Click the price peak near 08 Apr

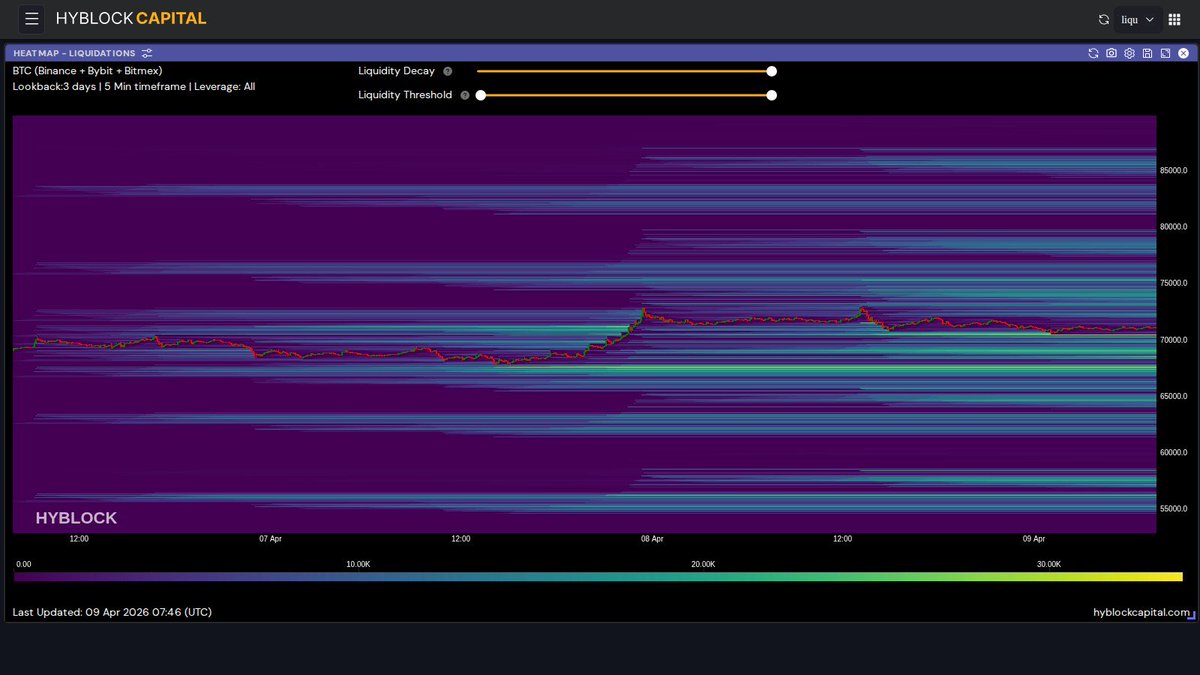pyautogui.click(x=645, y=311)
